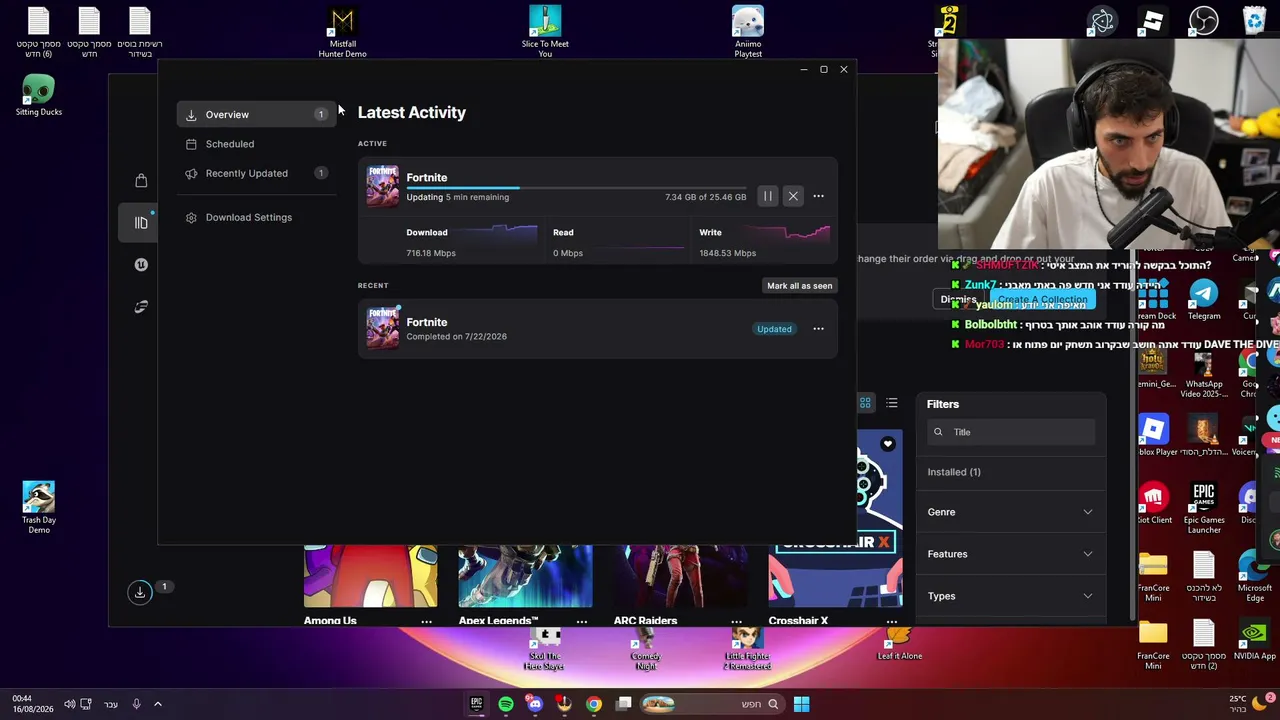1280x720 pixels.
Task: Open options menu for Among Us
Action: click(426, 621)
